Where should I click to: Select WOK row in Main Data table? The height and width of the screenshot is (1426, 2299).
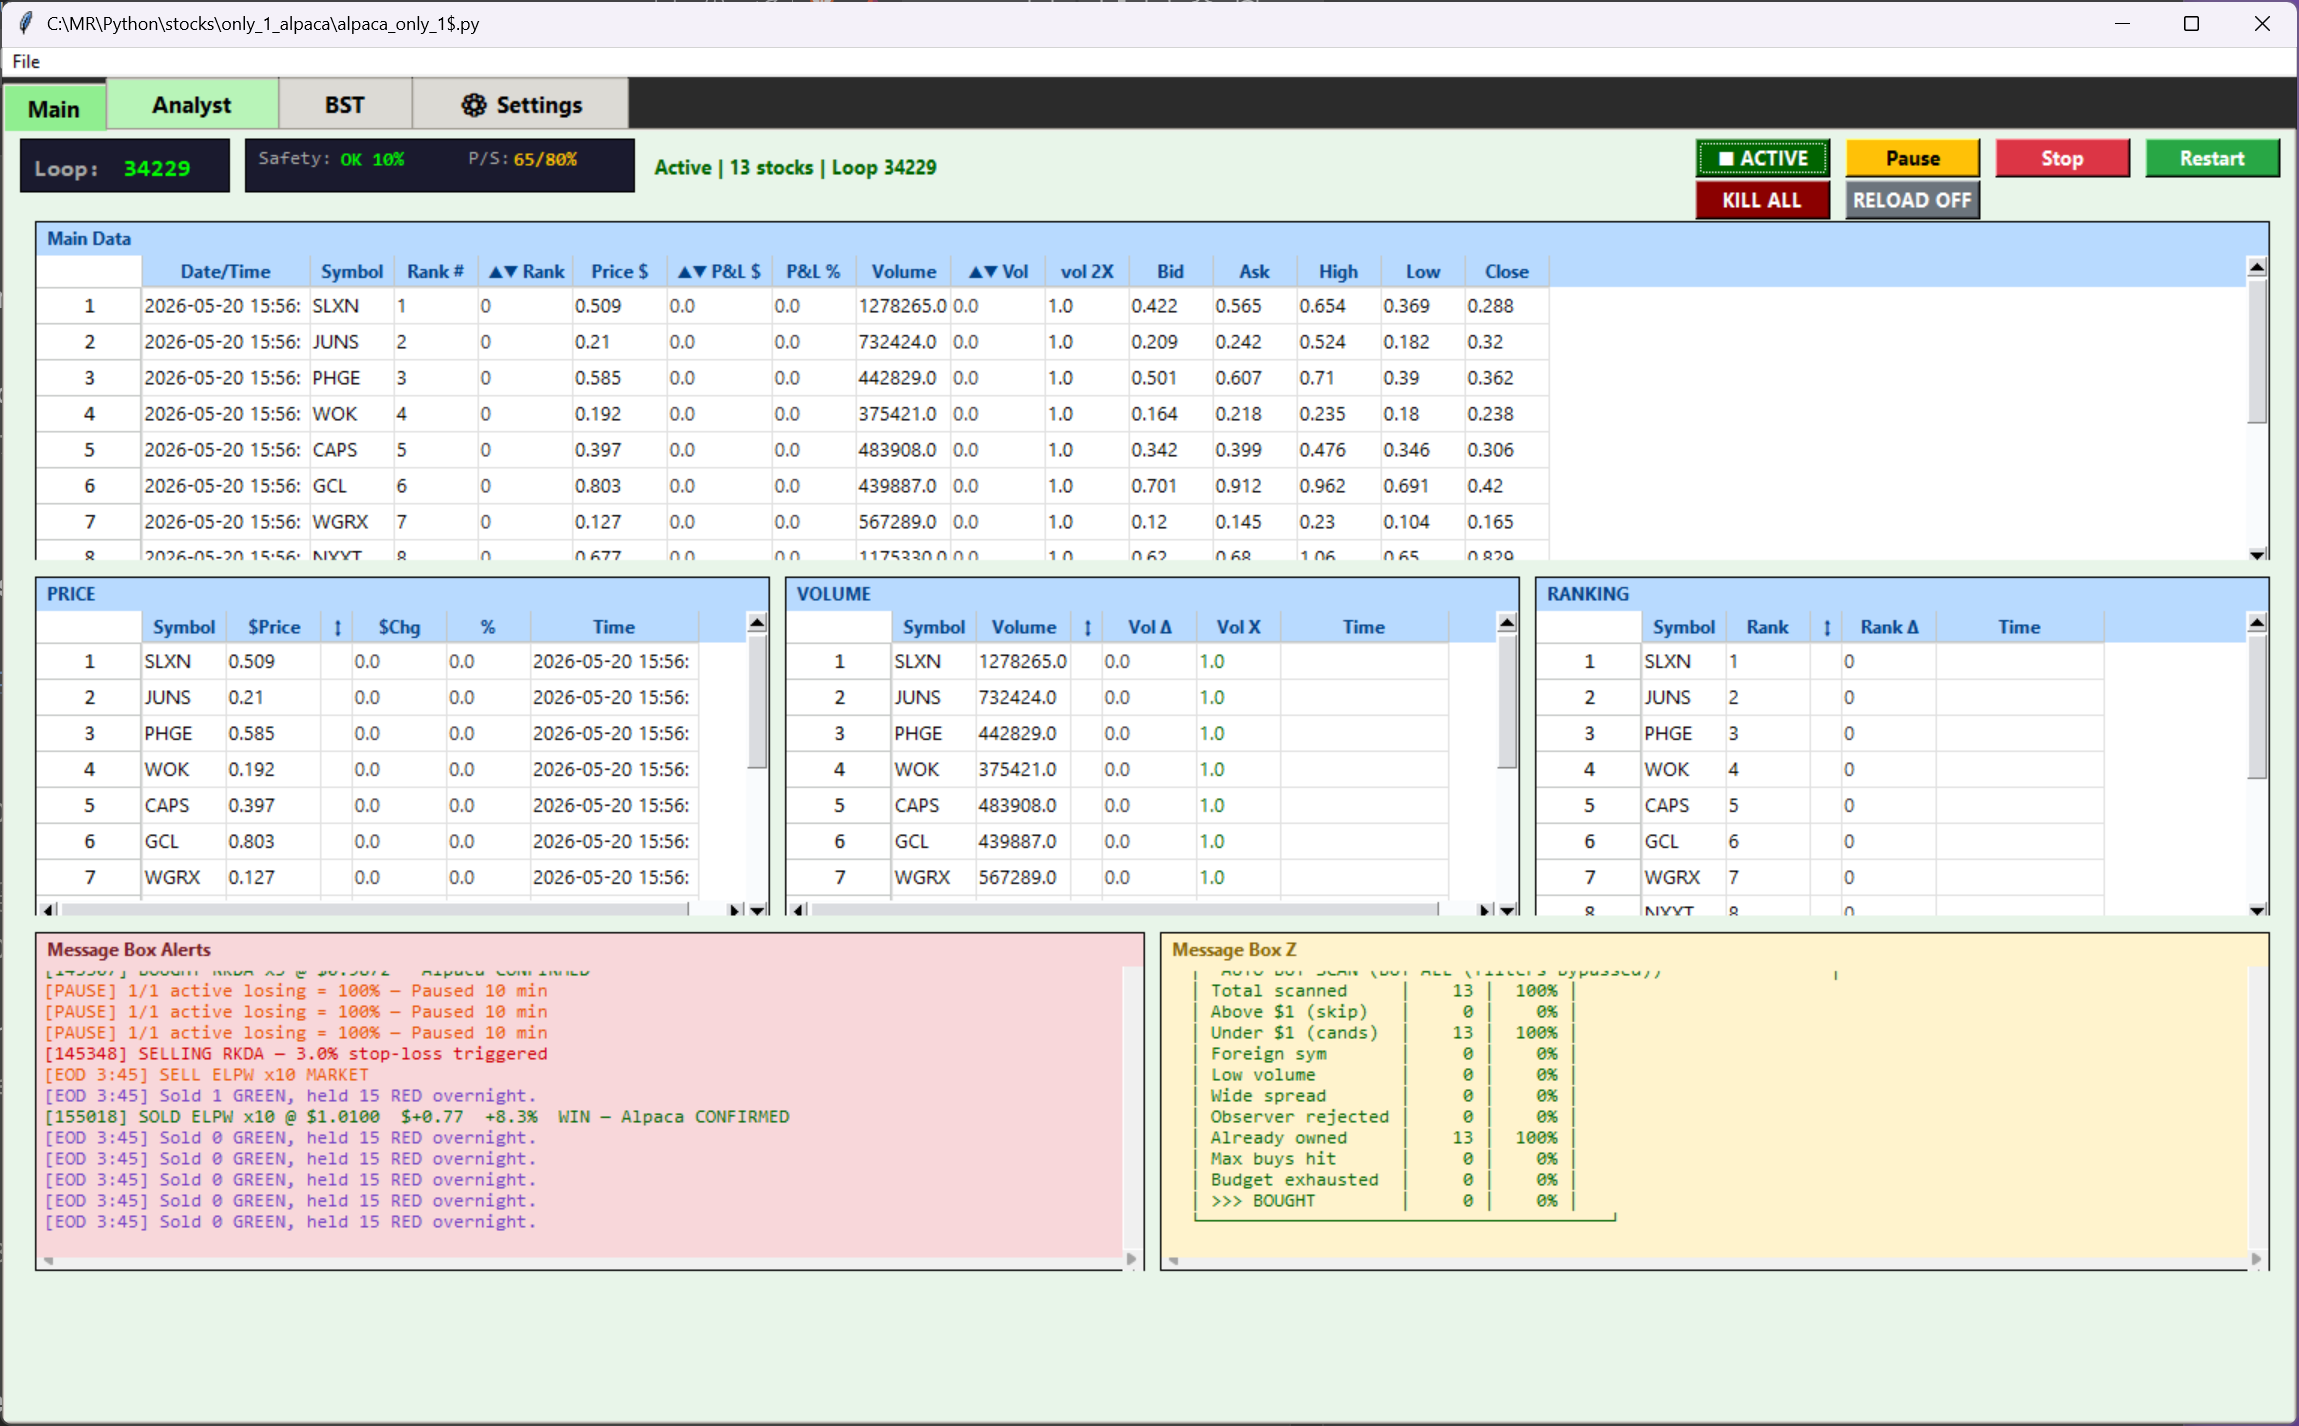coord(793,414)
